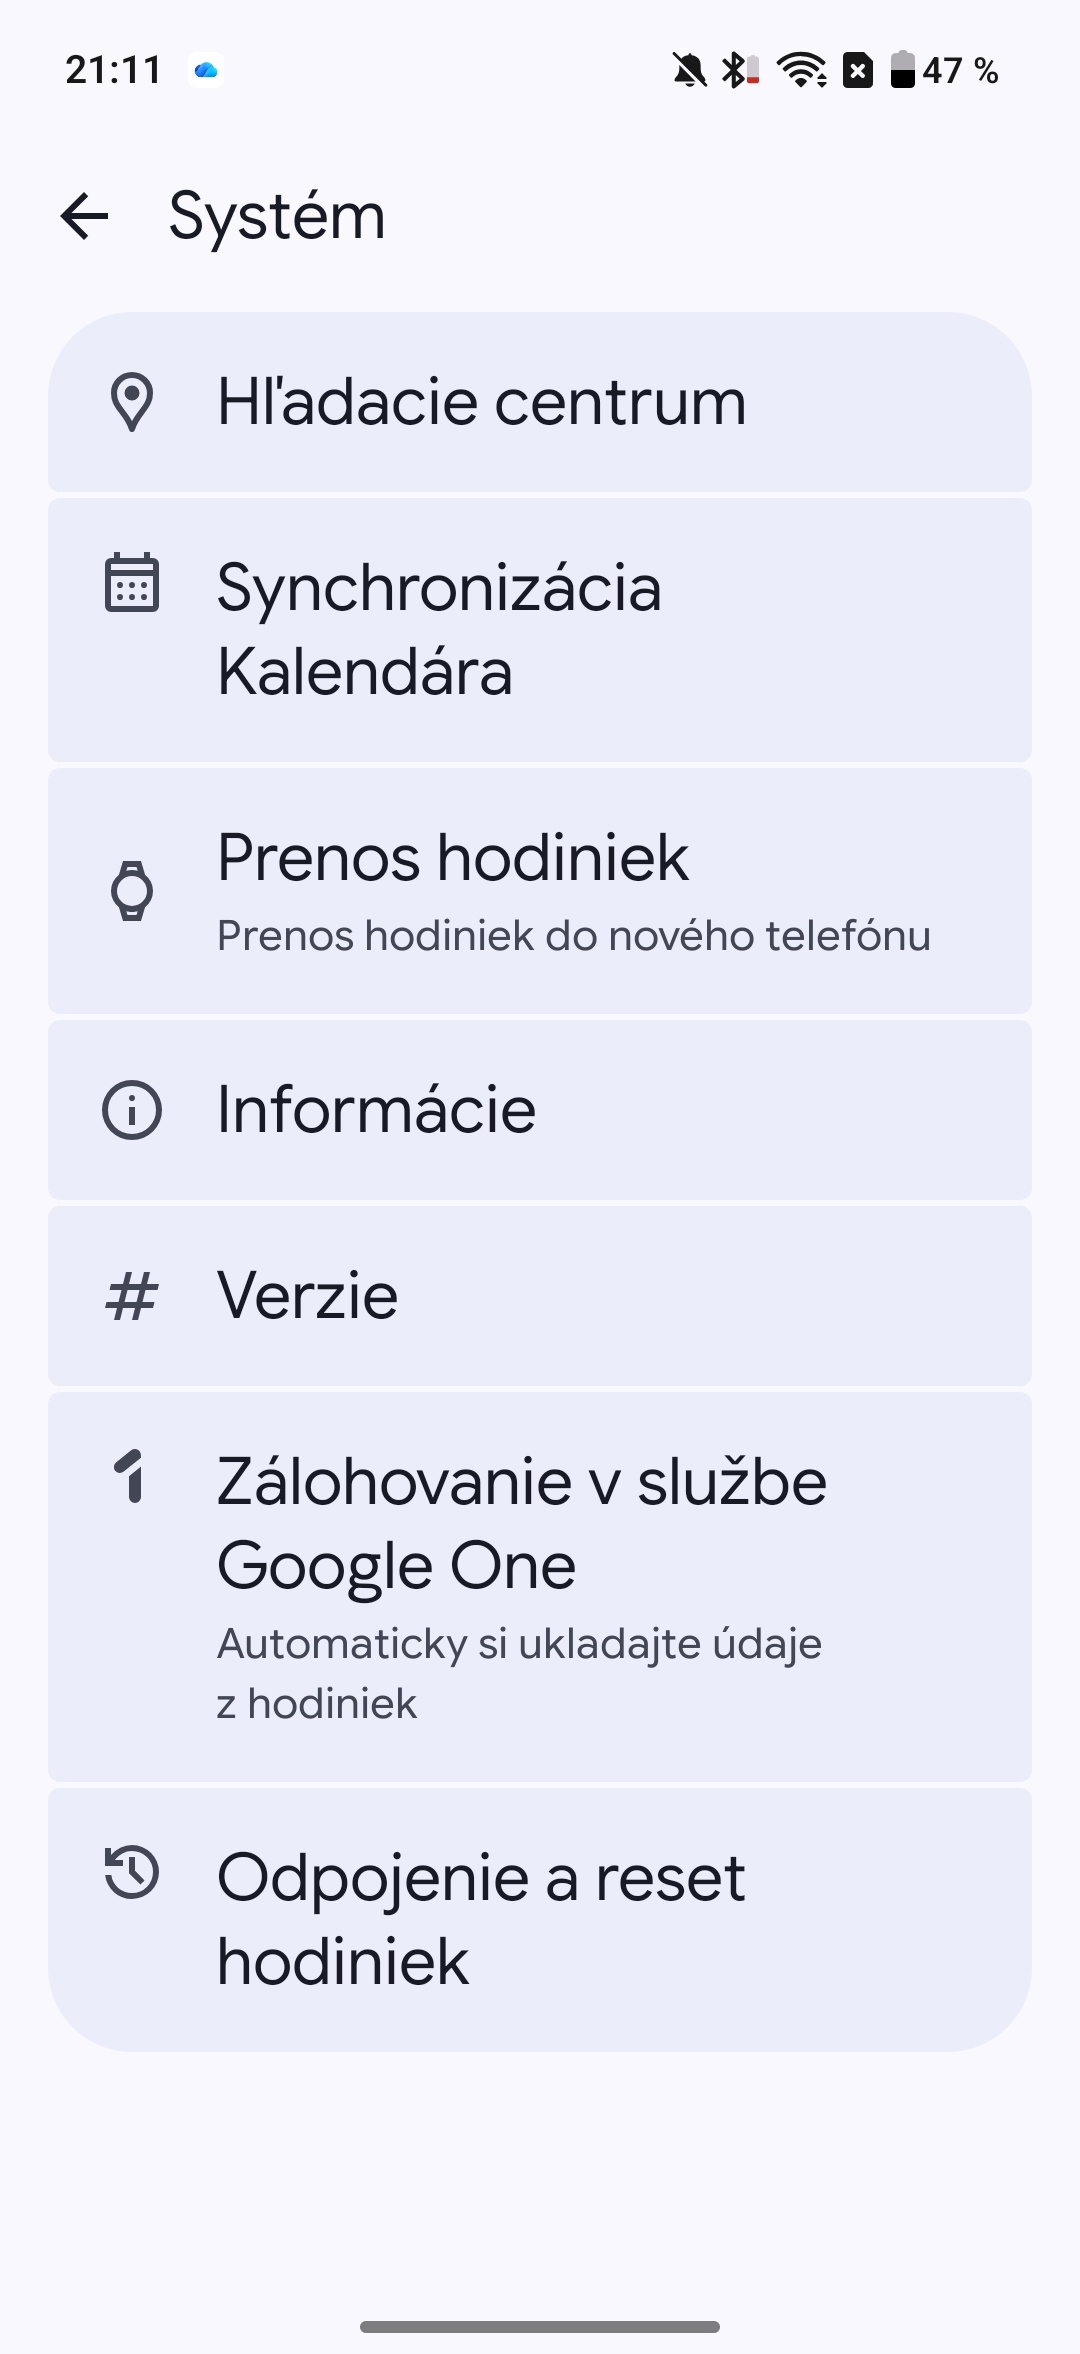
Task: Tap the Google One icon
Action: tap(132, 1476)
